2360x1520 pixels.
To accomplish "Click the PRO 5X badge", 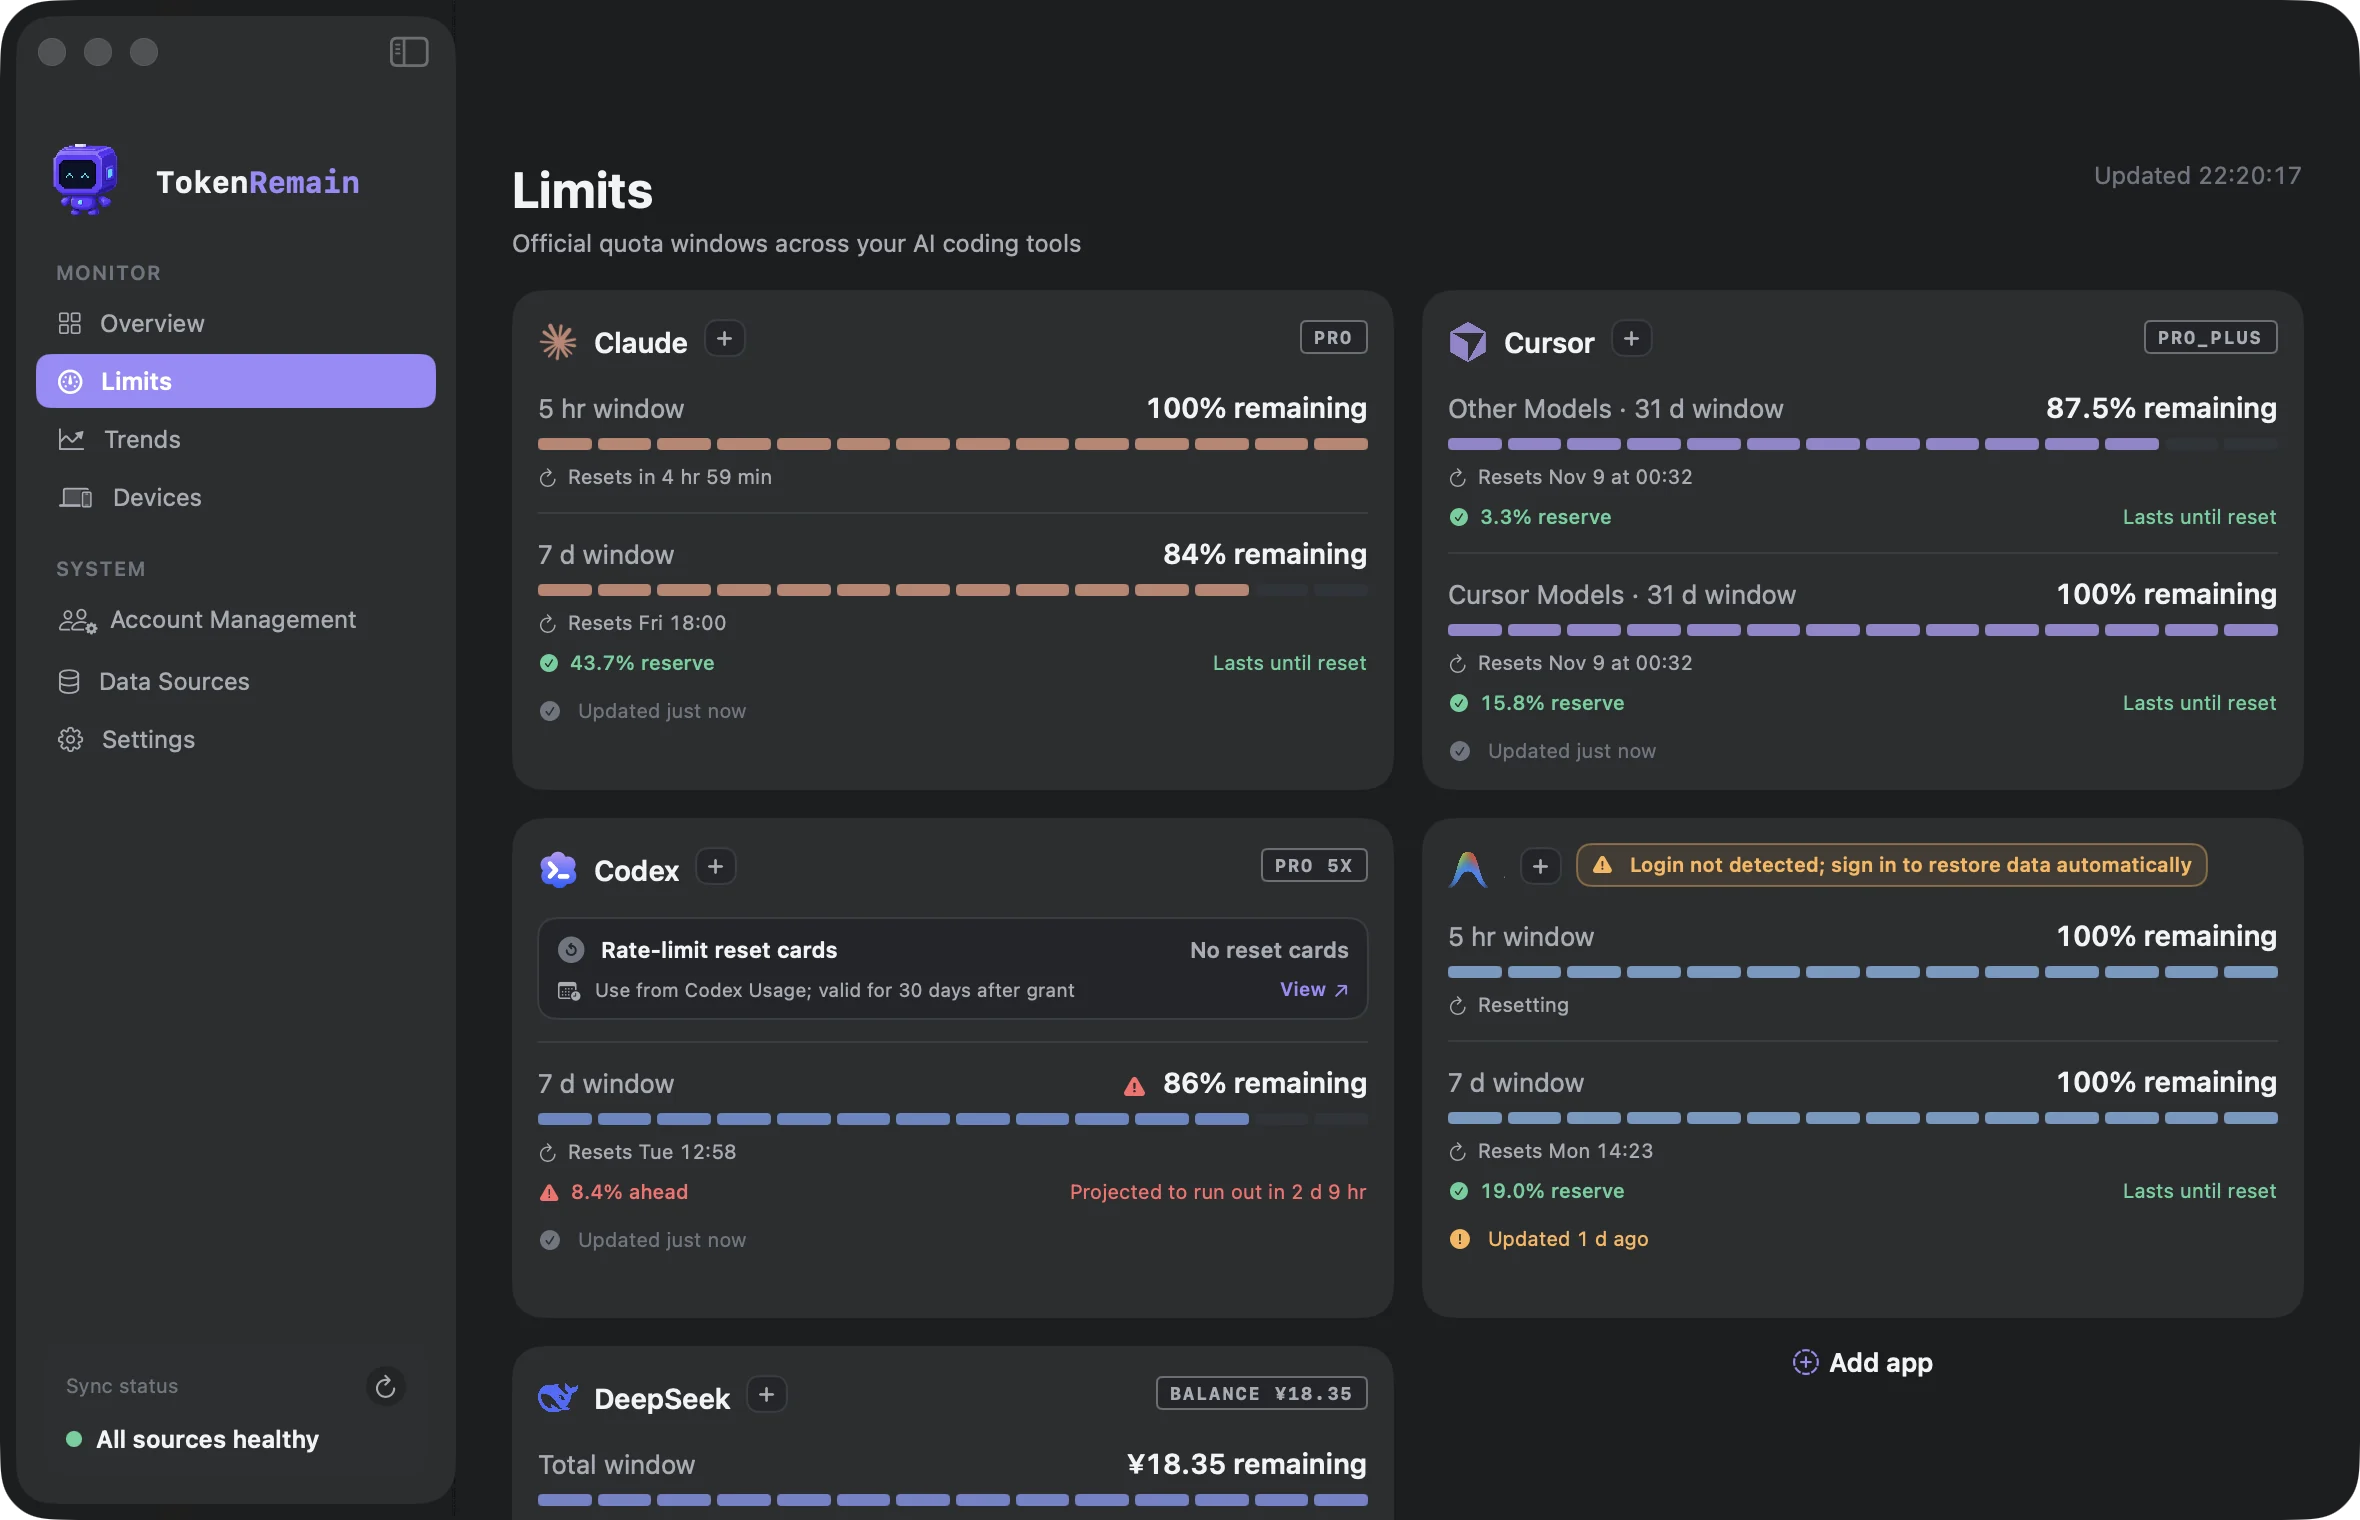I will click(x=1314, y=866).
